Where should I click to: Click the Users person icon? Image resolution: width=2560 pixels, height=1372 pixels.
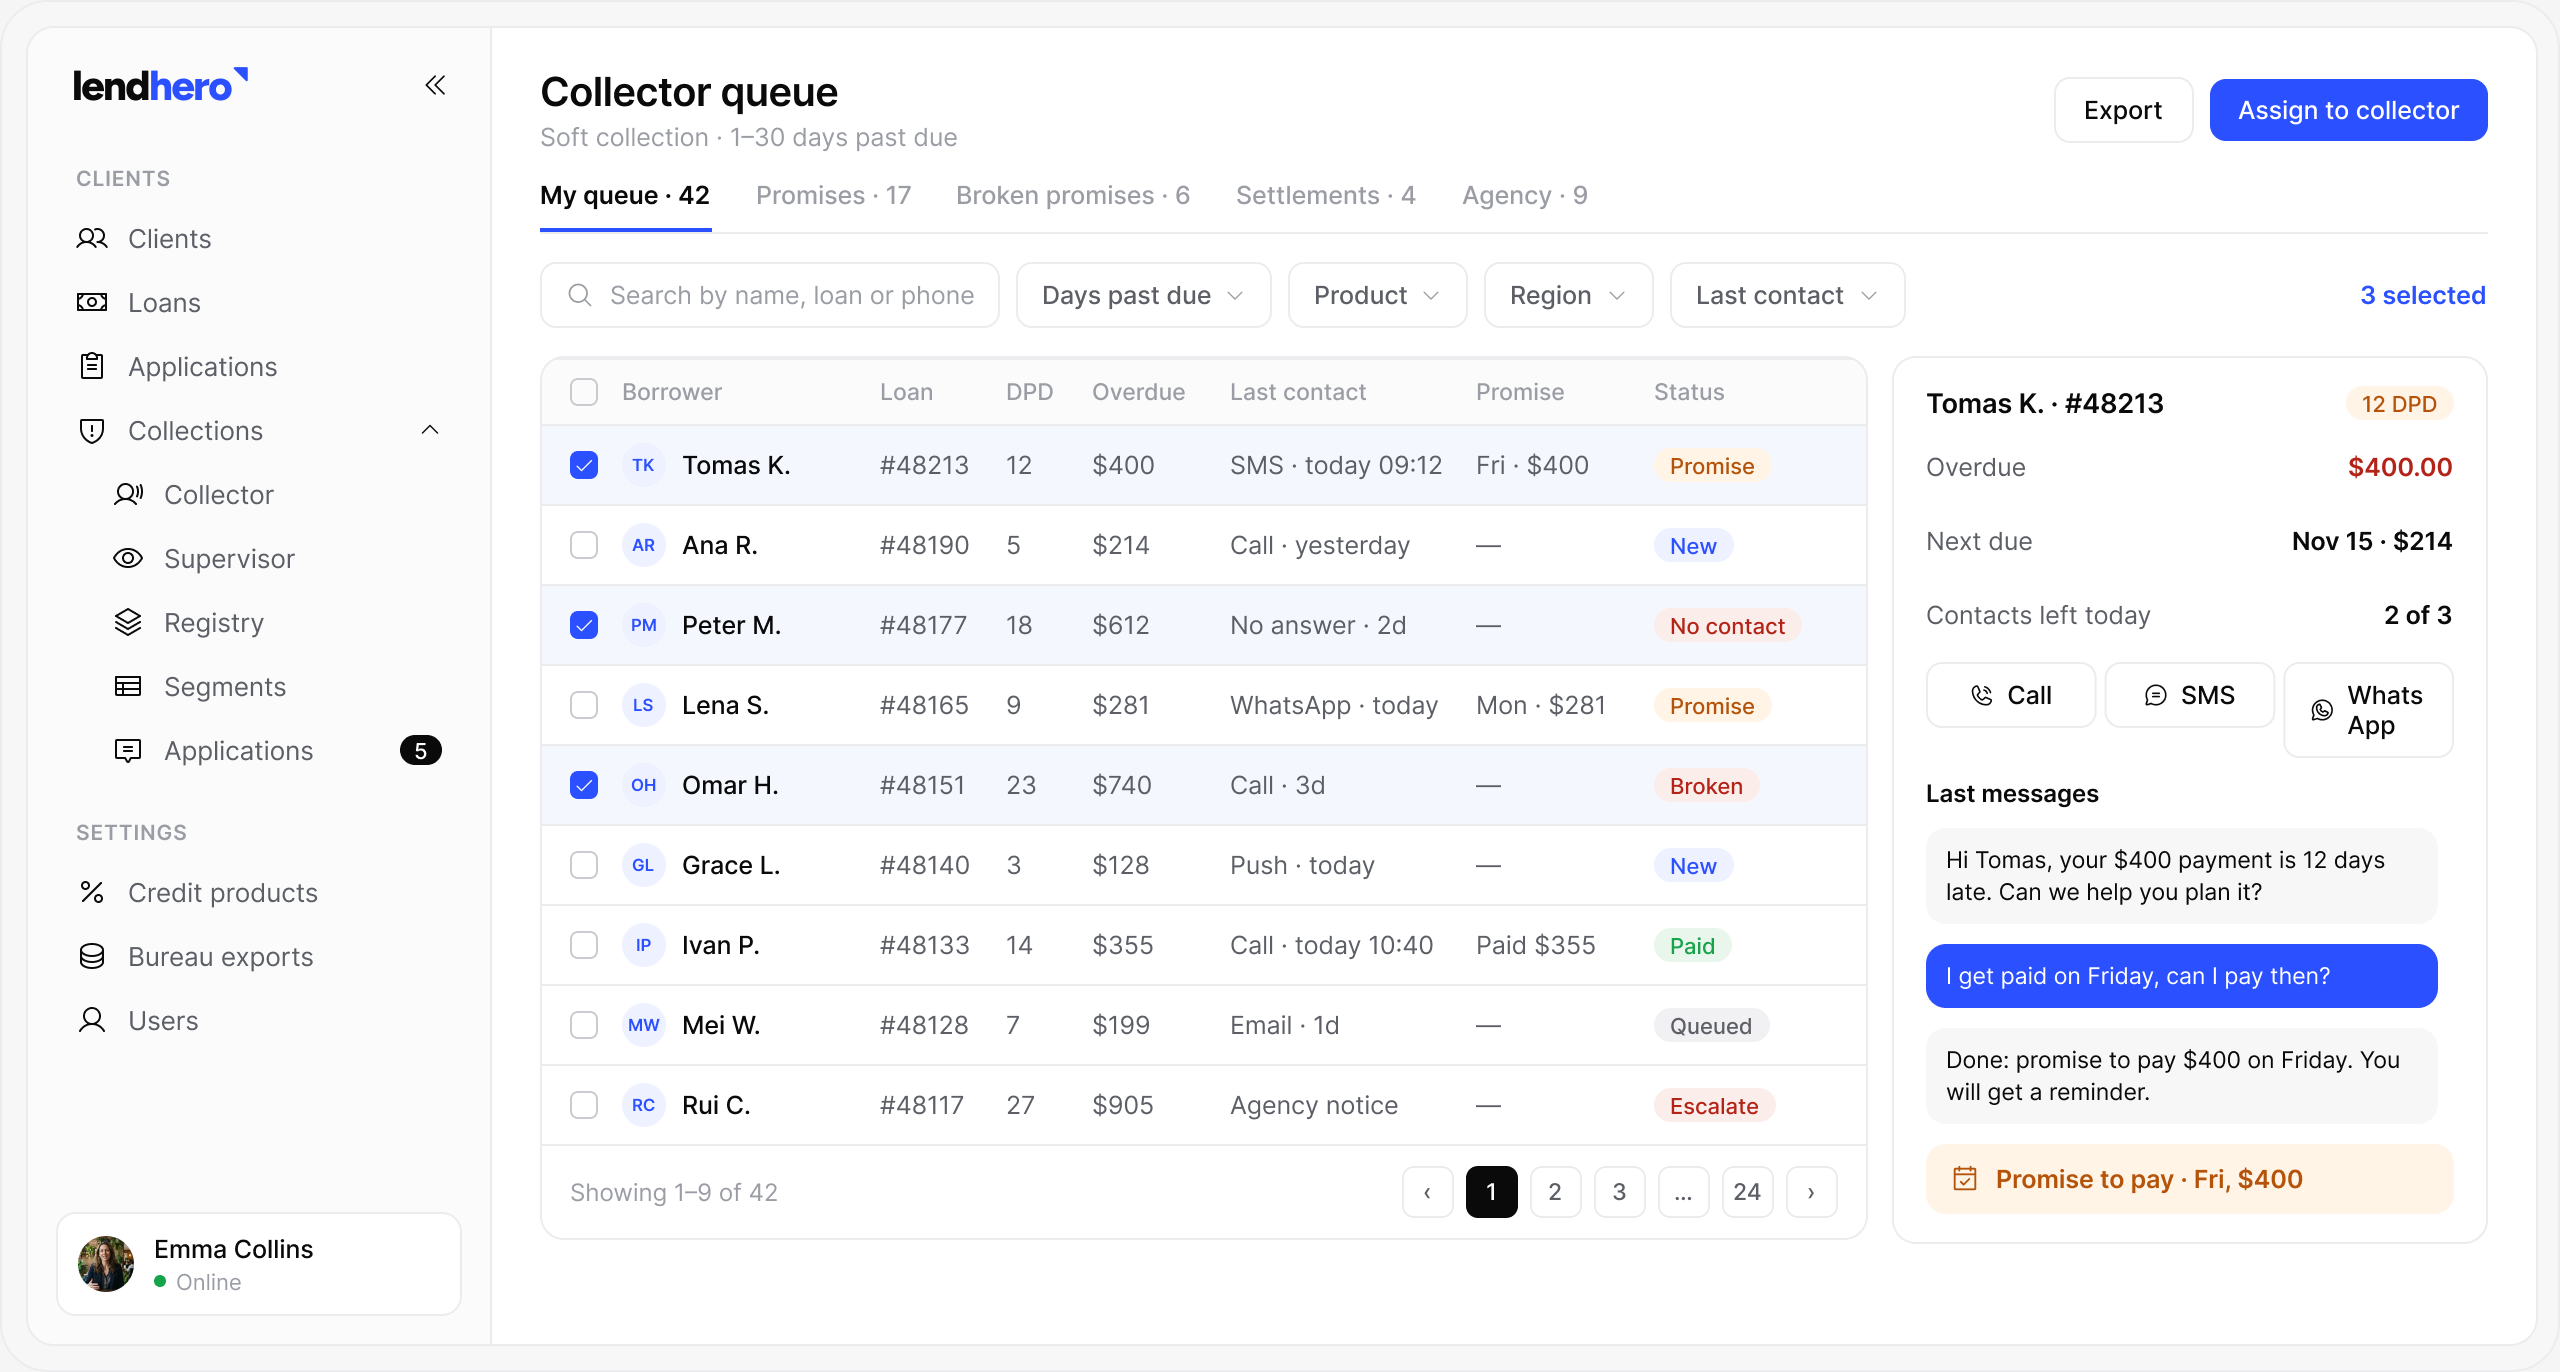(x=92, y=1020)
